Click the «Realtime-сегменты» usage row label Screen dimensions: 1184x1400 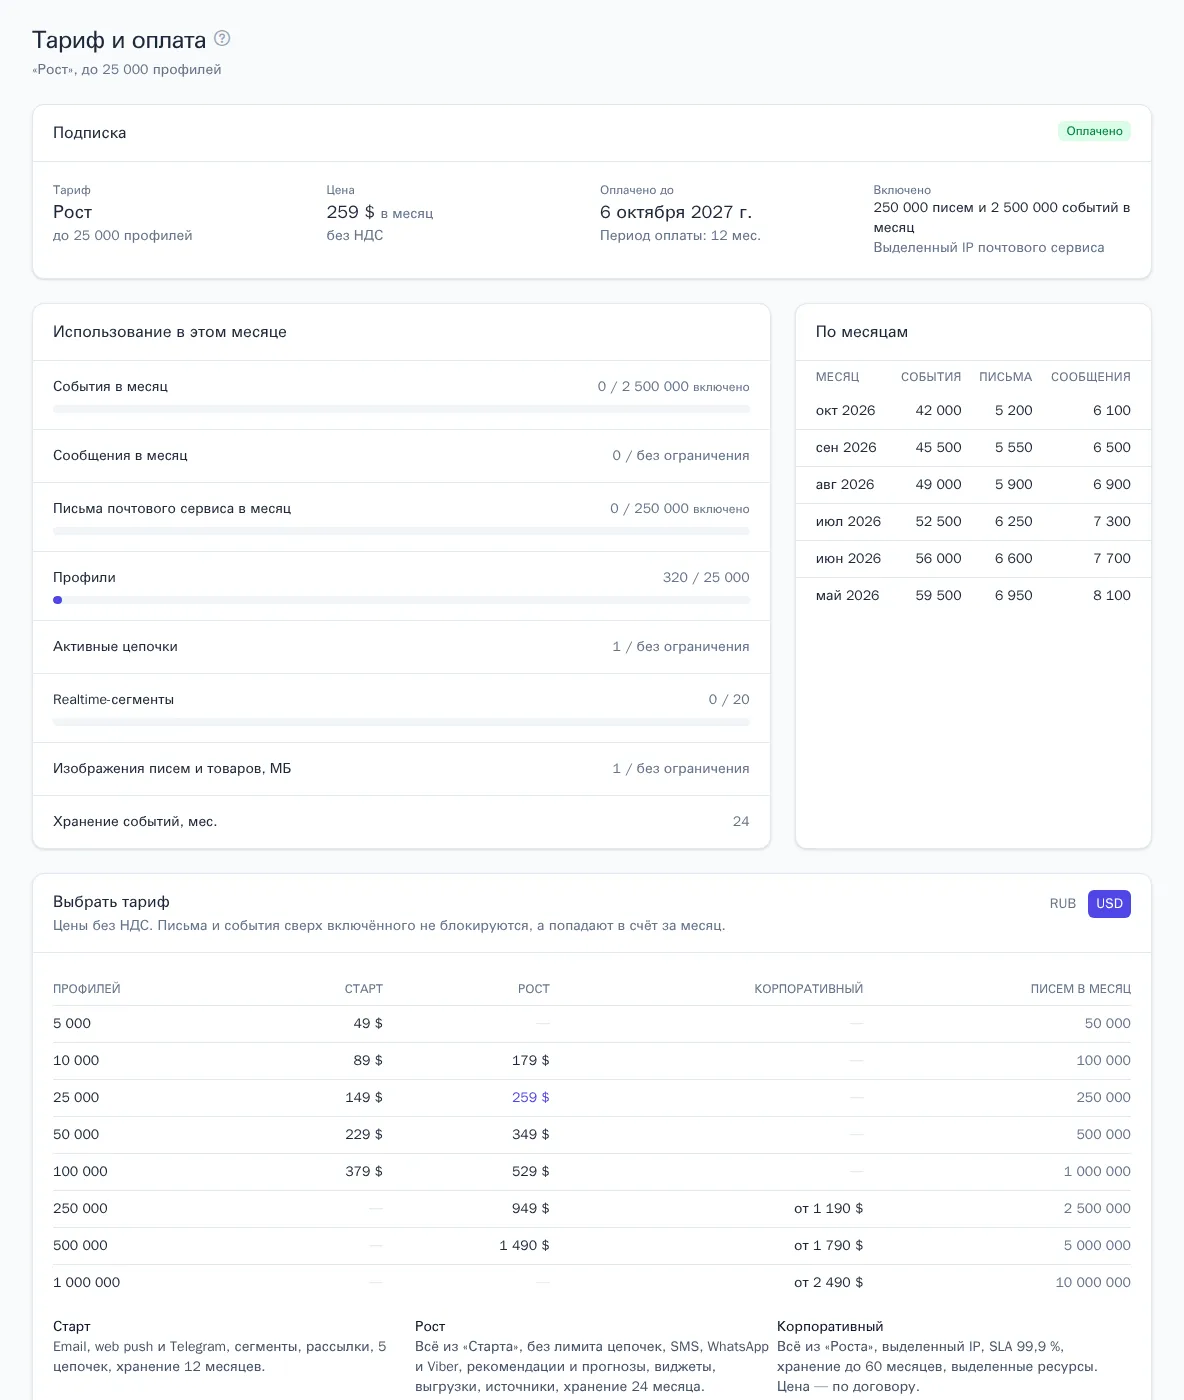point(113,699)
